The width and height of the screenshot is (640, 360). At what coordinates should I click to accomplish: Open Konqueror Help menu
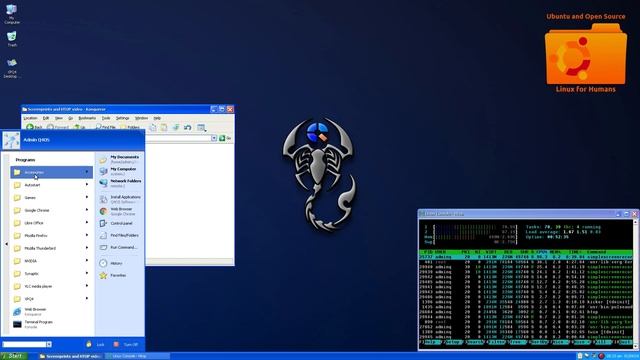(157, 118)
